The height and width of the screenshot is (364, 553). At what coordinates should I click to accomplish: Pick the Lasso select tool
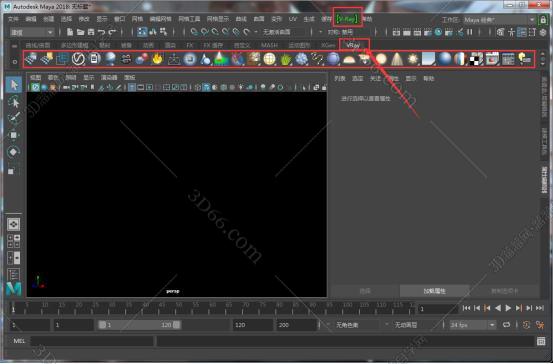13,102
